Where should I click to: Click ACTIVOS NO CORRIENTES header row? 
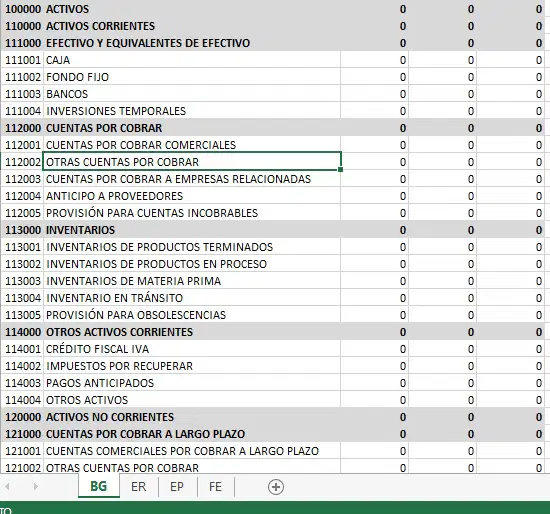273,417
